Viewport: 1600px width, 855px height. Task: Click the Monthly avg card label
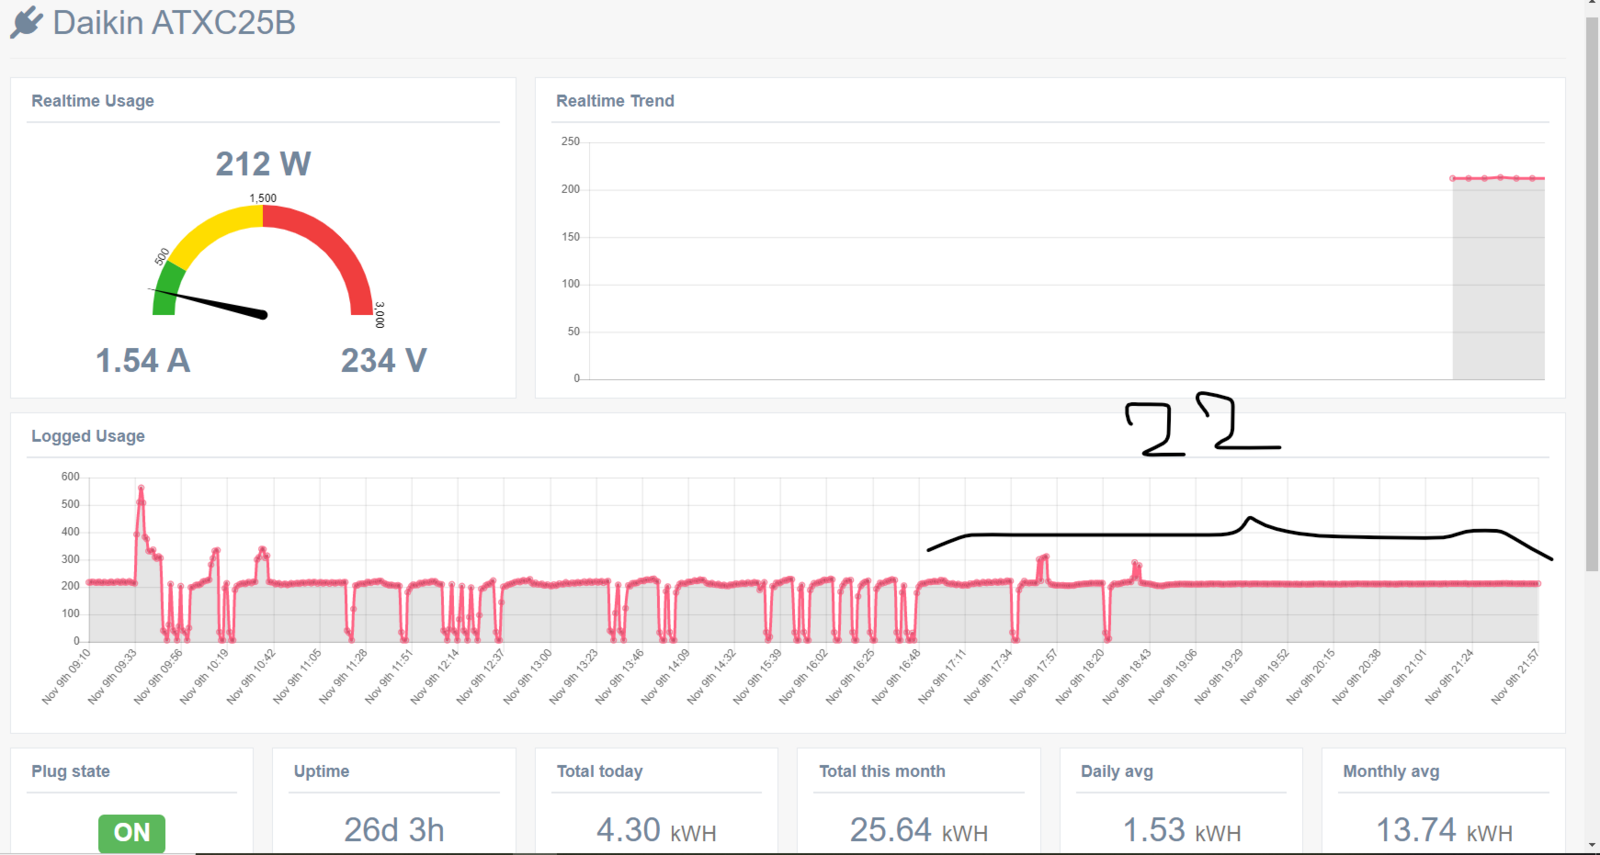pyautogui.click(x=1391, y=771)
